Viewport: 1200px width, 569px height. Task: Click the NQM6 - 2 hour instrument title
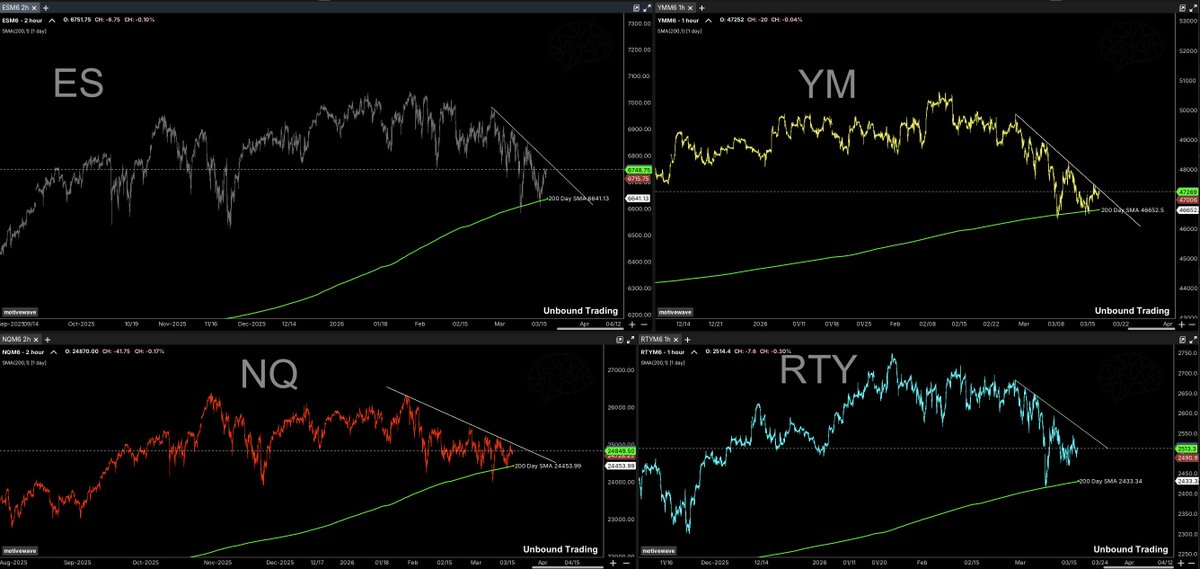[23, 352]
